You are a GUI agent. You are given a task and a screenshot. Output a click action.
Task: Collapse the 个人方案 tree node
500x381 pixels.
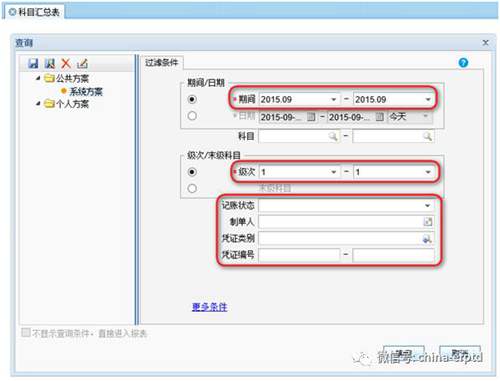coord(38,104)
